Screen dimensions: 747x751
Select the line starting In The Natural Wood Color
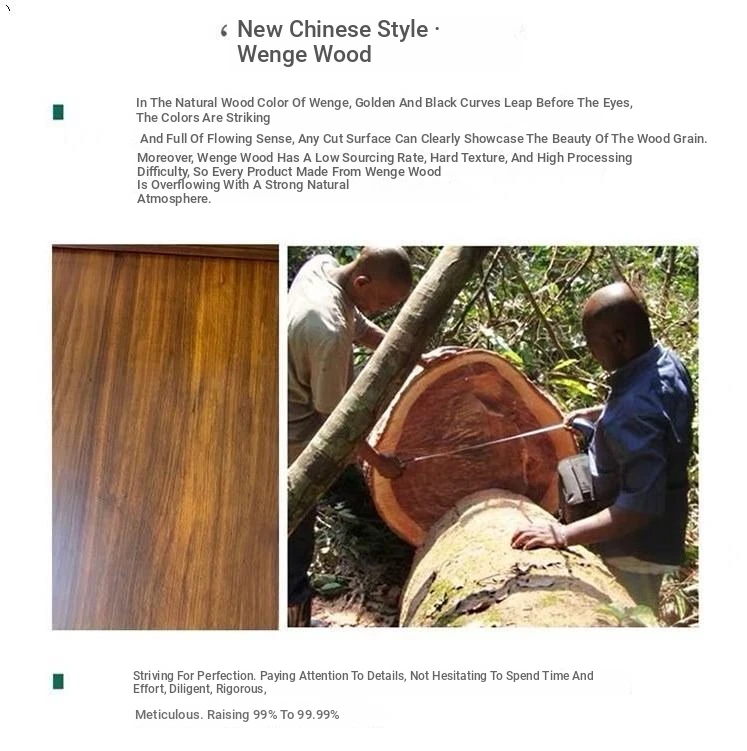(x=384, y=102)
